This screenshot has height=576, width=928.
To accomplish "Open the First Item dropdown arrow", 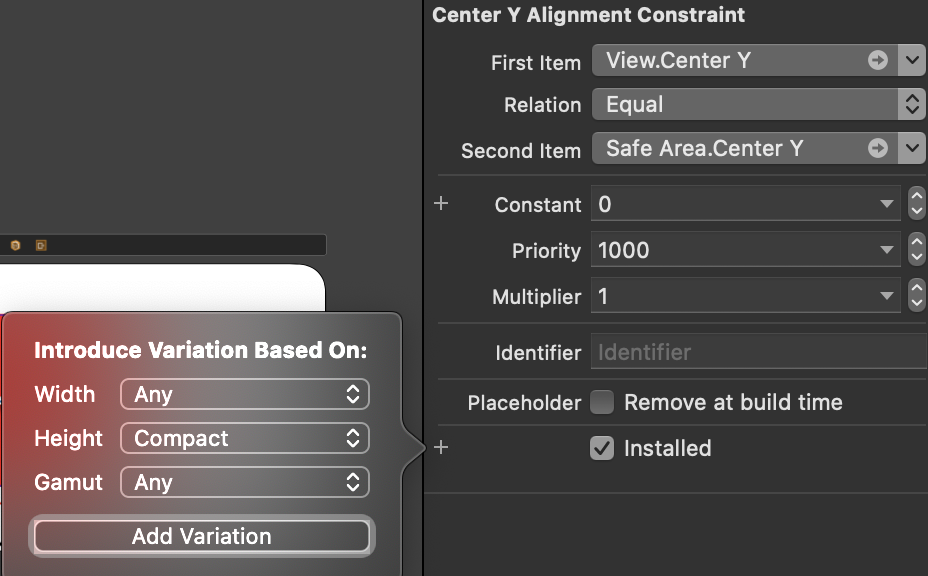I will click(912, 60).
